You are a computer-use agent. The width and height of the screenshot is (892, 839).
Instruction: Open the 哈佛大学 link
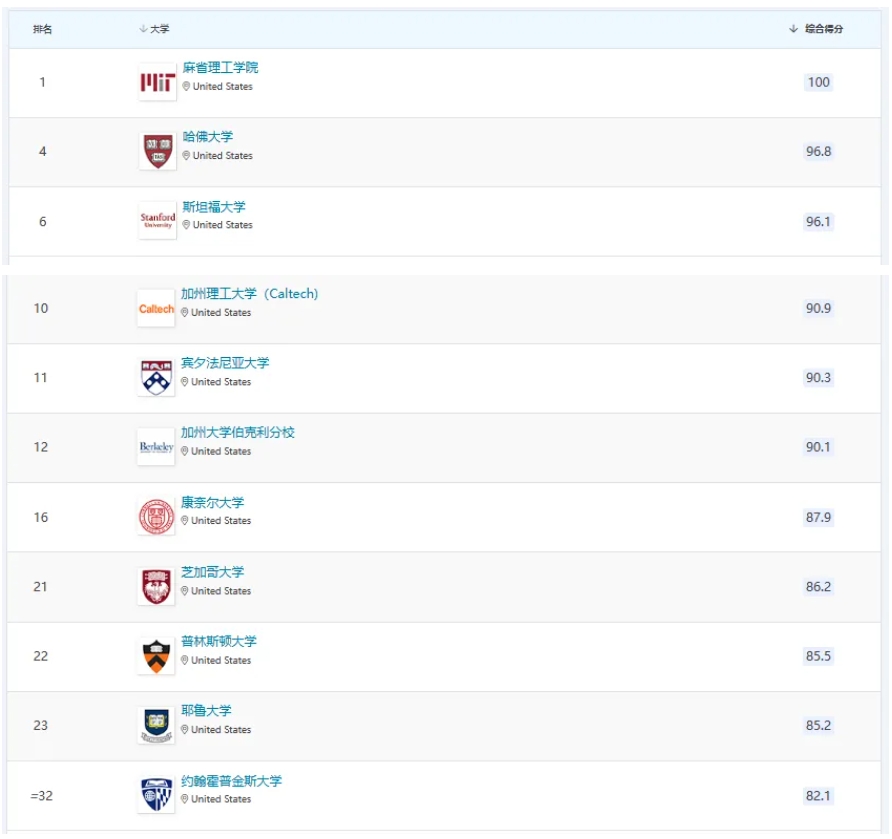[208, 137]
